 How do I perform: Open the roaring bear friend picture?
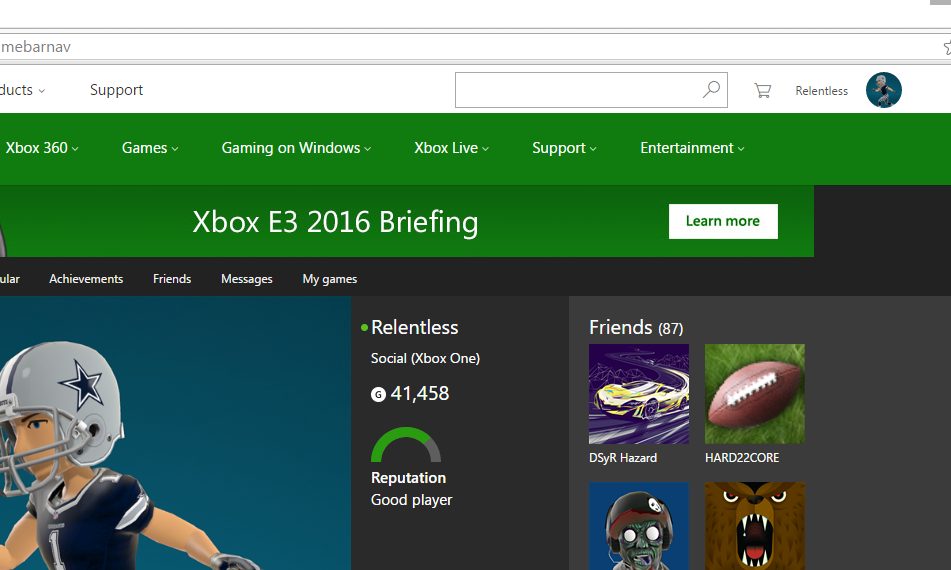[x=754, y=526]
